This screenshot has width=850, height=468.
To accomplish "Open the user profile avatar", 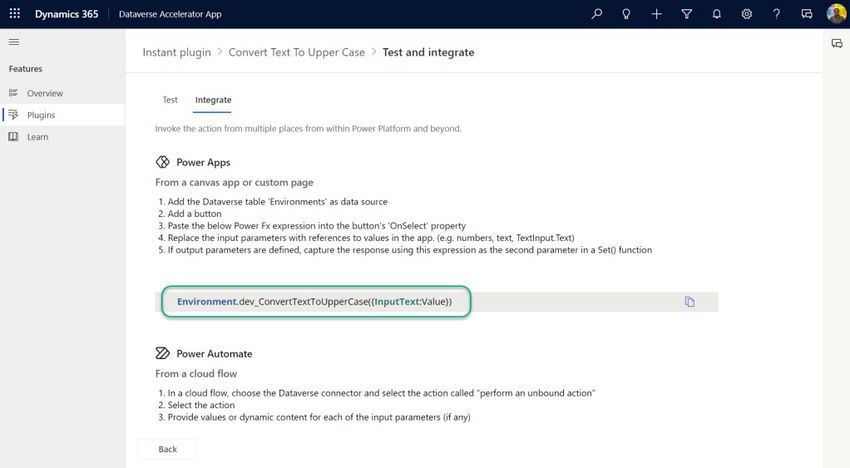I will (836, 14).
